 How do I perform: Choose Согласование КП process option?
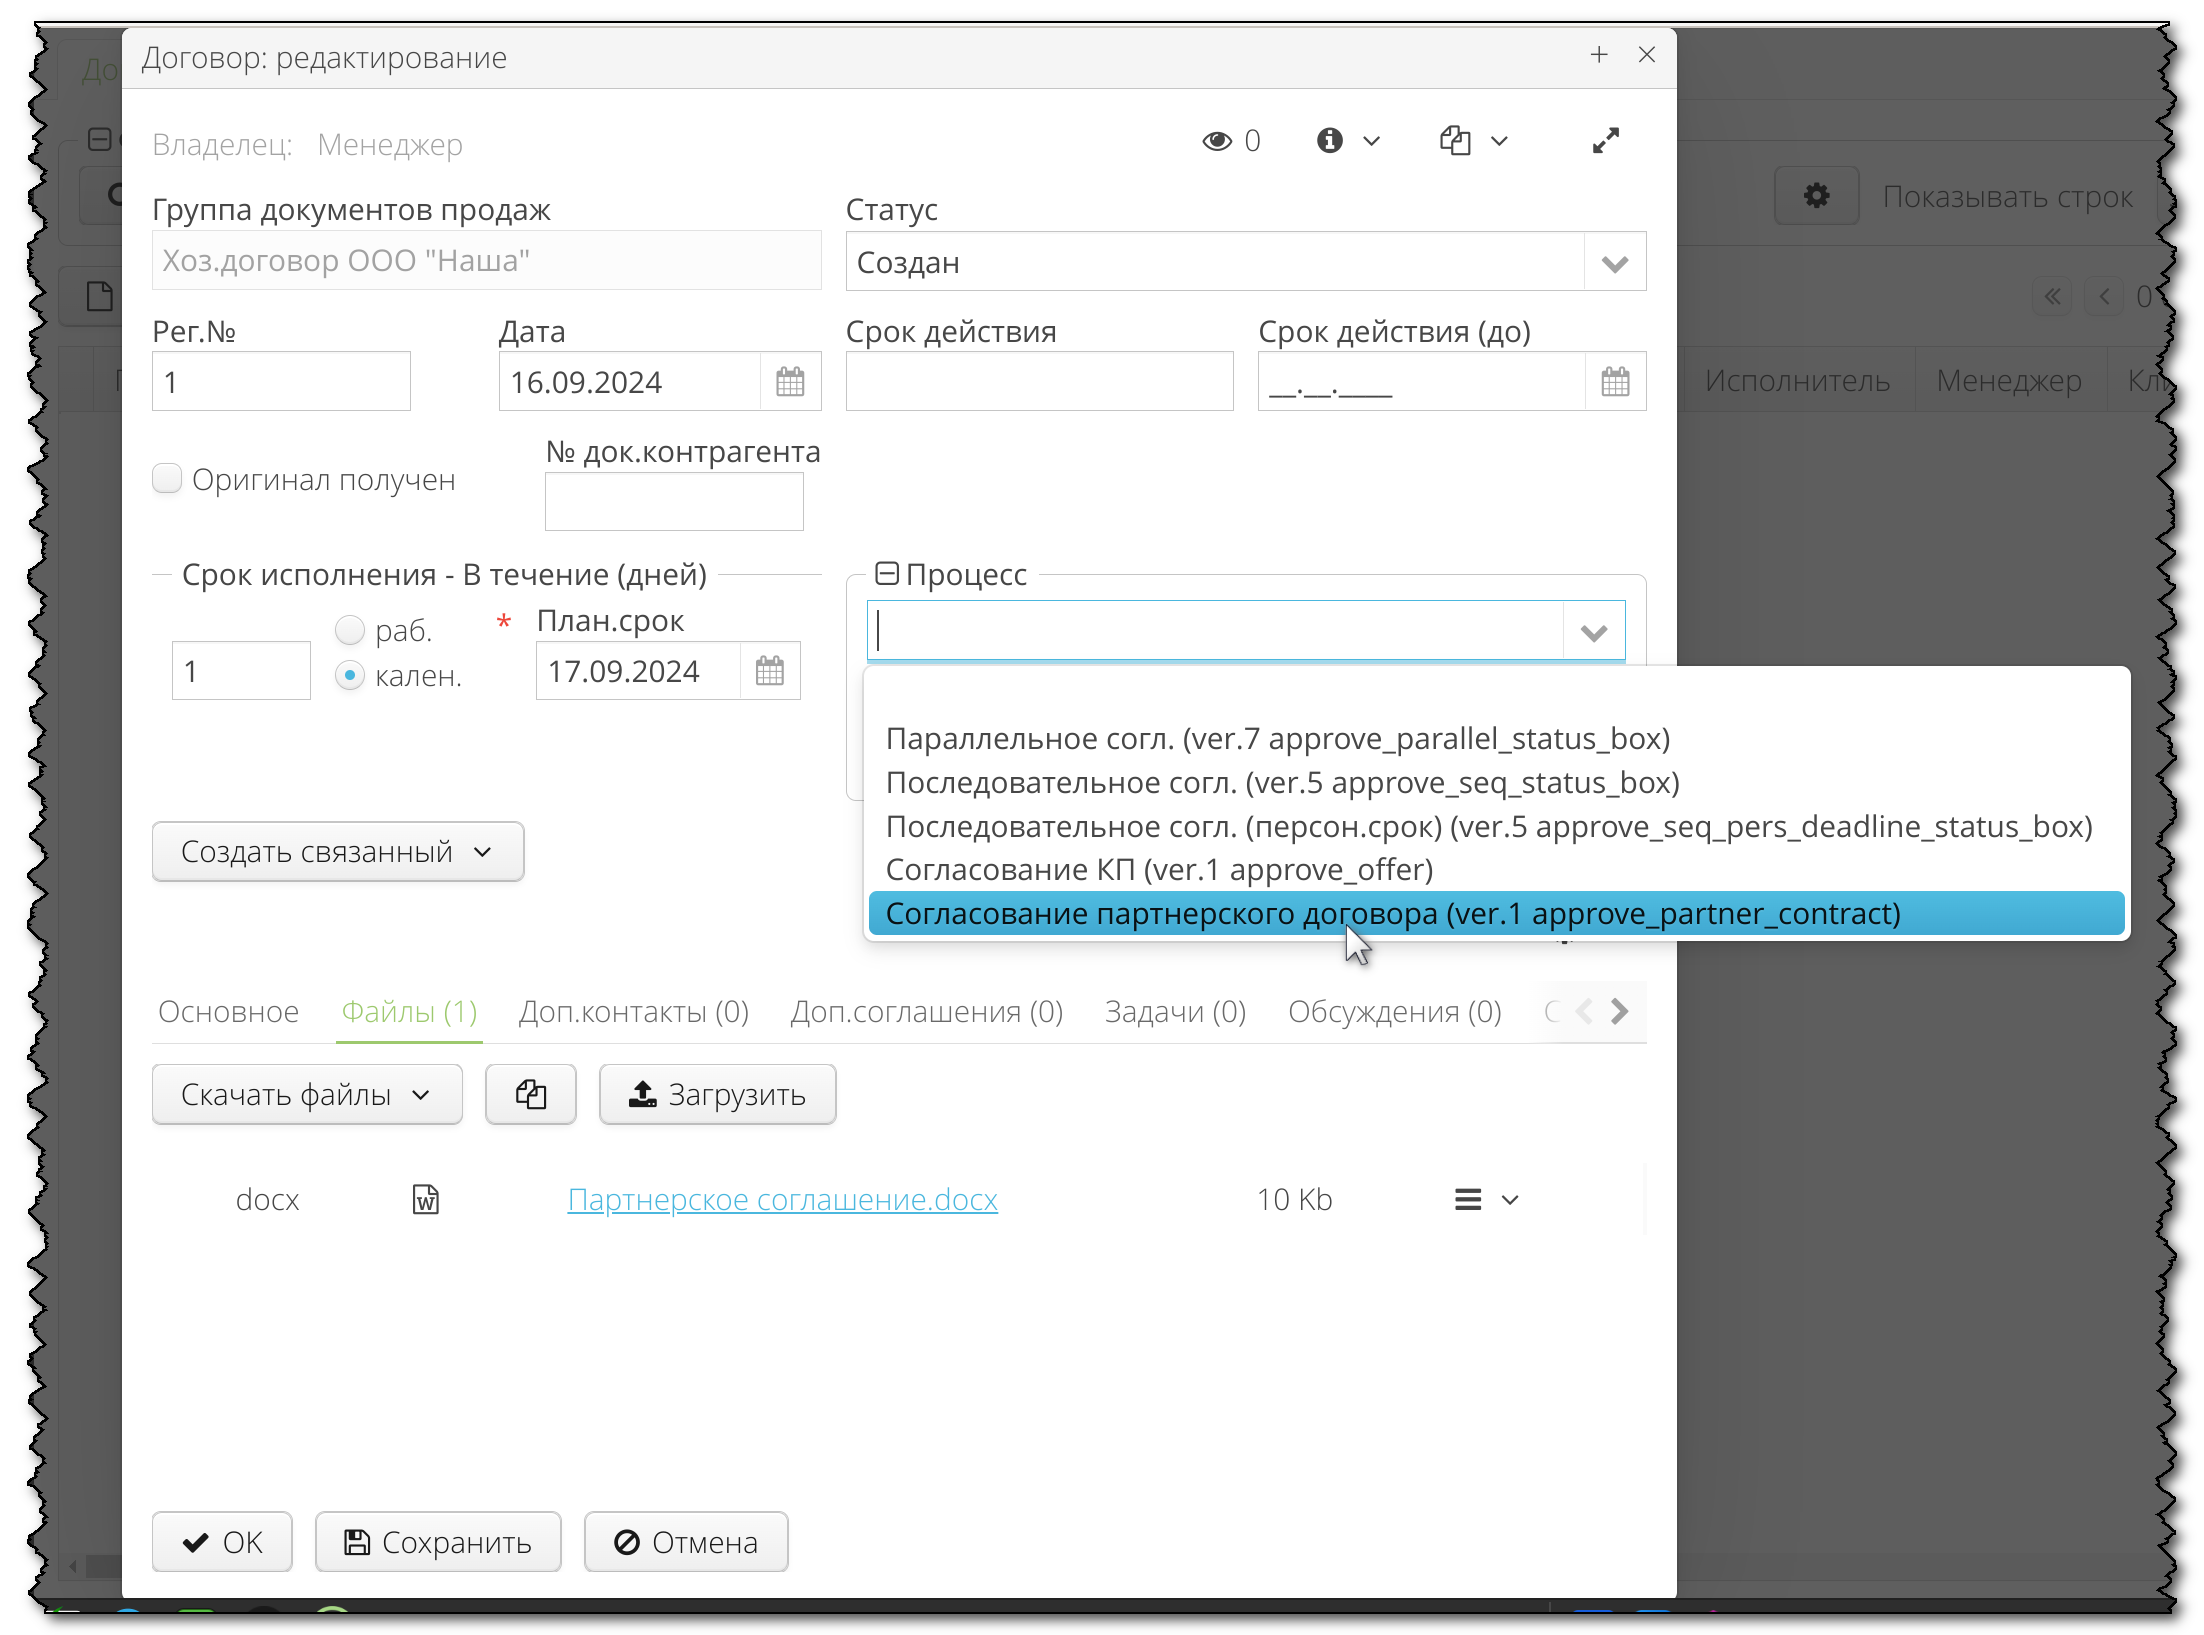(x=1159, y=870)
